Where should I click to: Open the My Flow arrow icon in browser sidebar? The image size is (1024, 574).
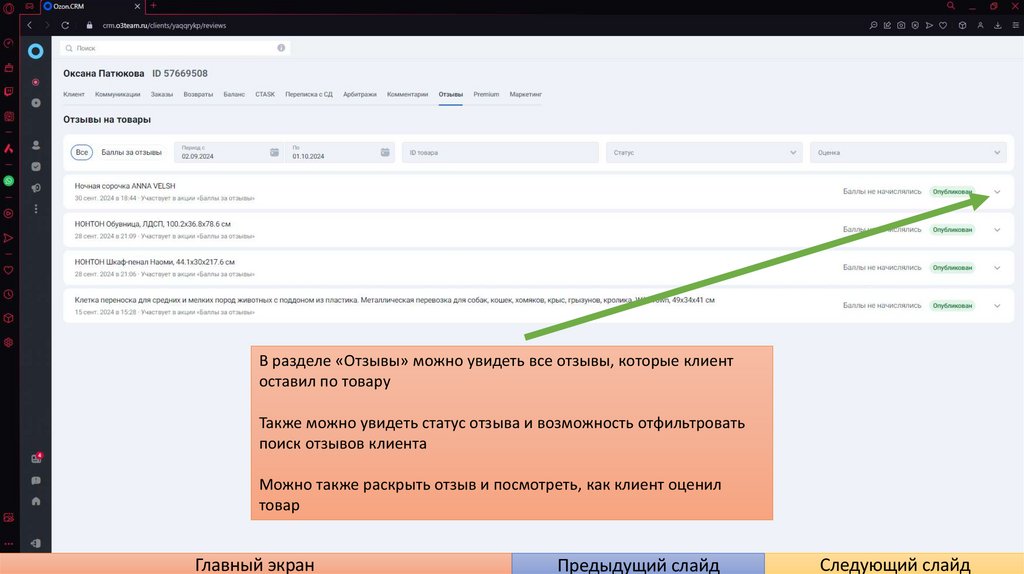coord(8,238)
